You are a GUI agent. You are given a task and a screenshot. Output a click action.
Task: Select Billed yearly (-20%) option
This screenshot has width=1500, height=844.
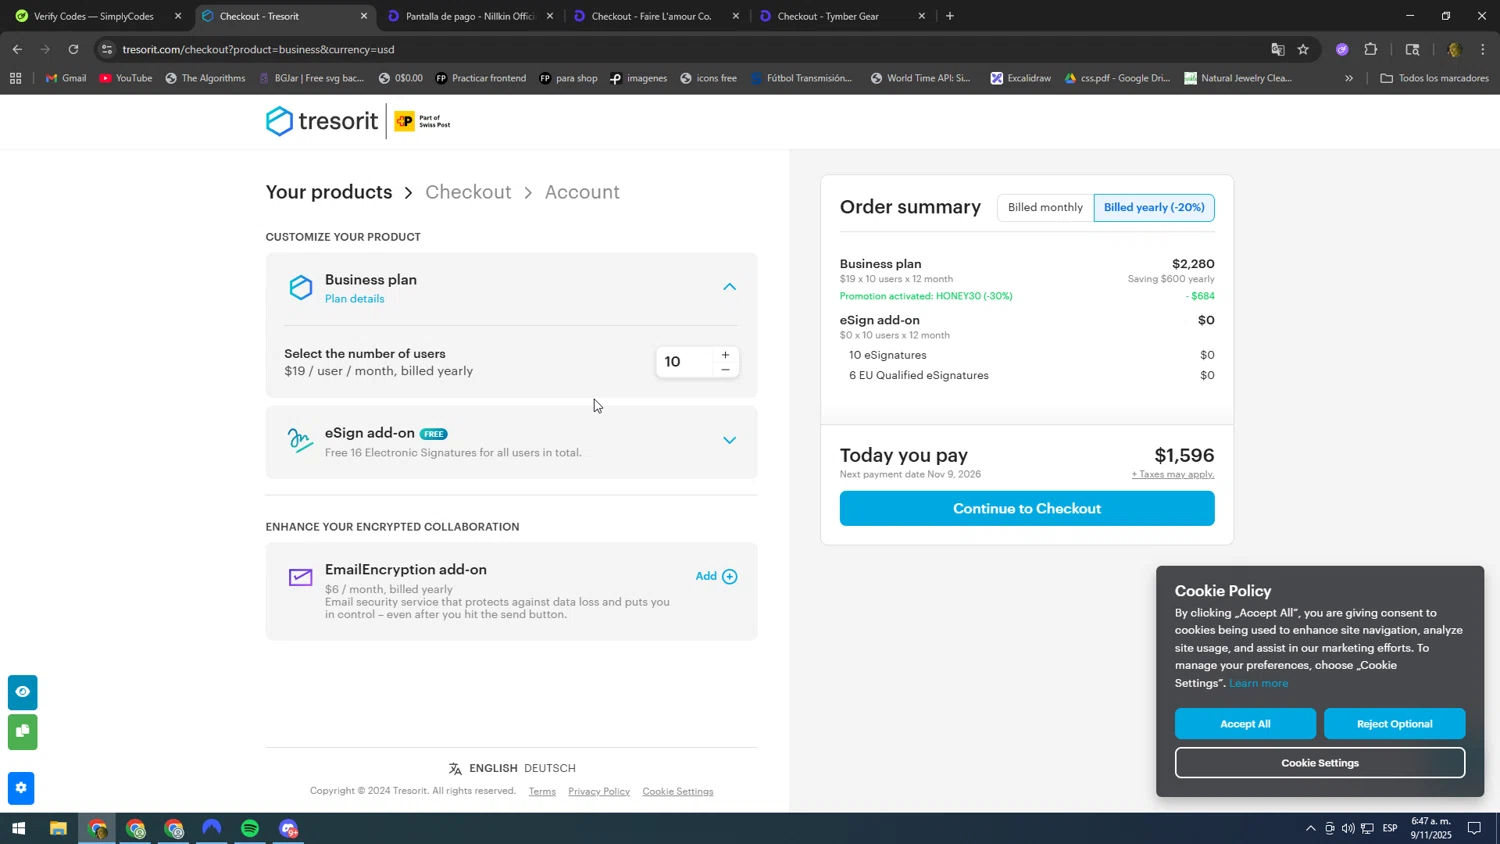[1154, 207]
